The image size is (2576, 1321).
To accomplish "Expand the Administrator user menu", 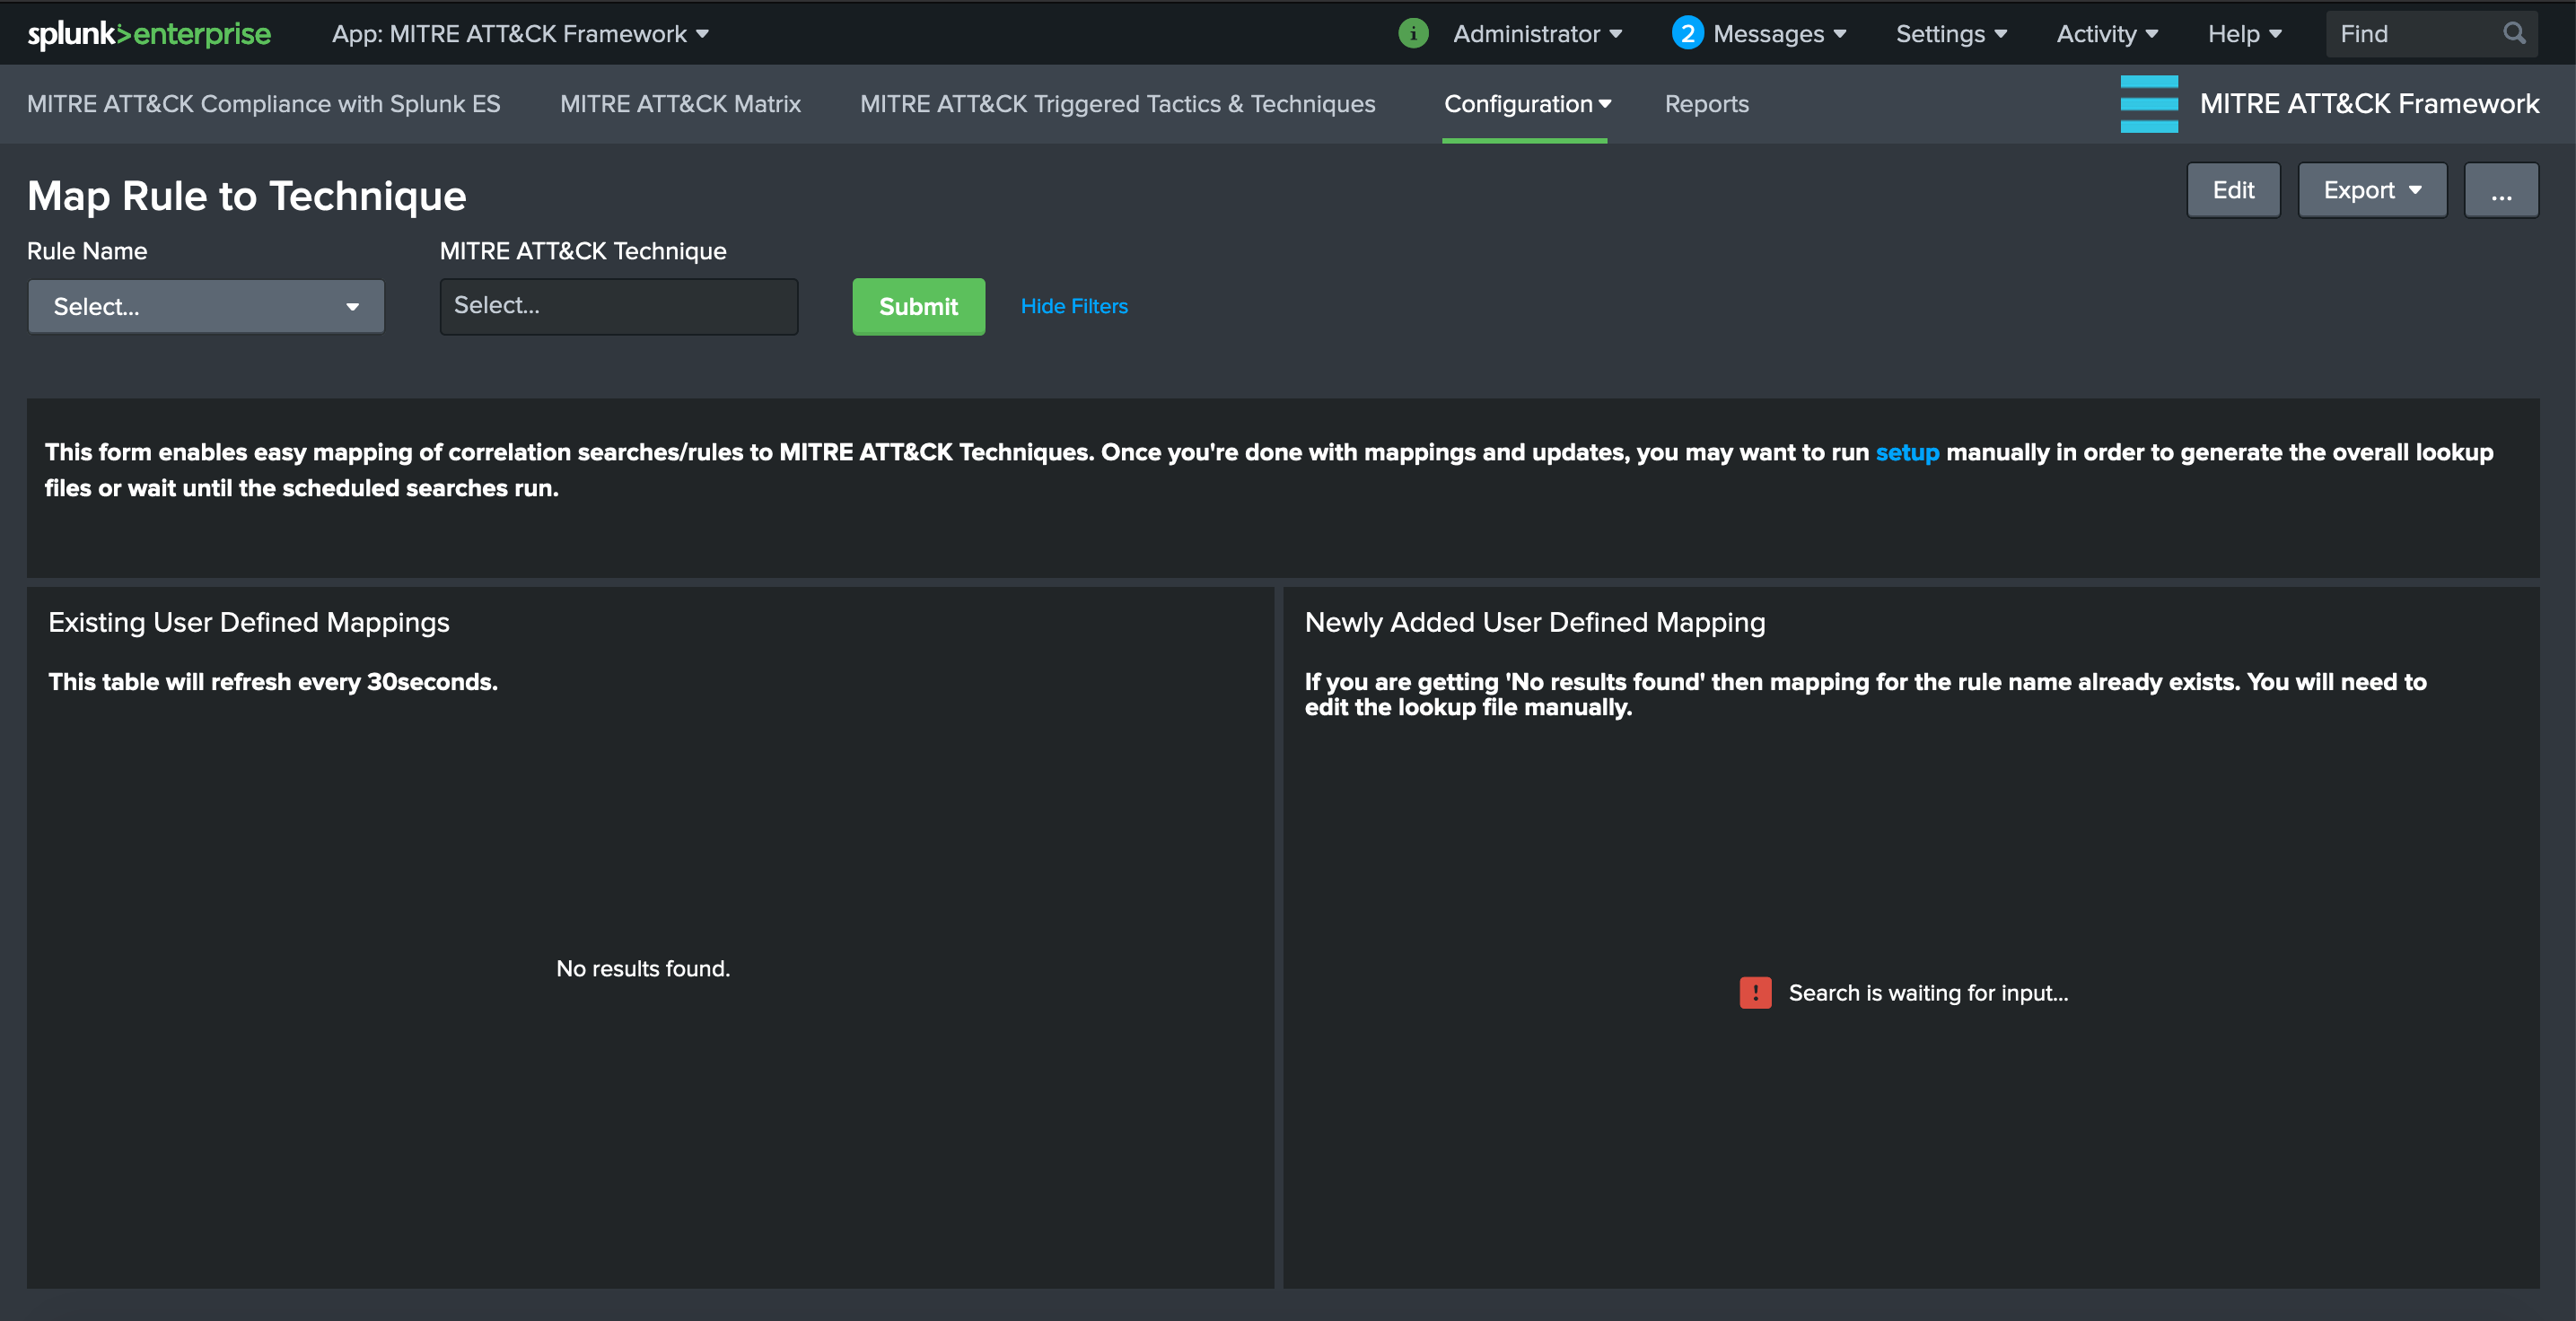I will [x=1537, y=34].
